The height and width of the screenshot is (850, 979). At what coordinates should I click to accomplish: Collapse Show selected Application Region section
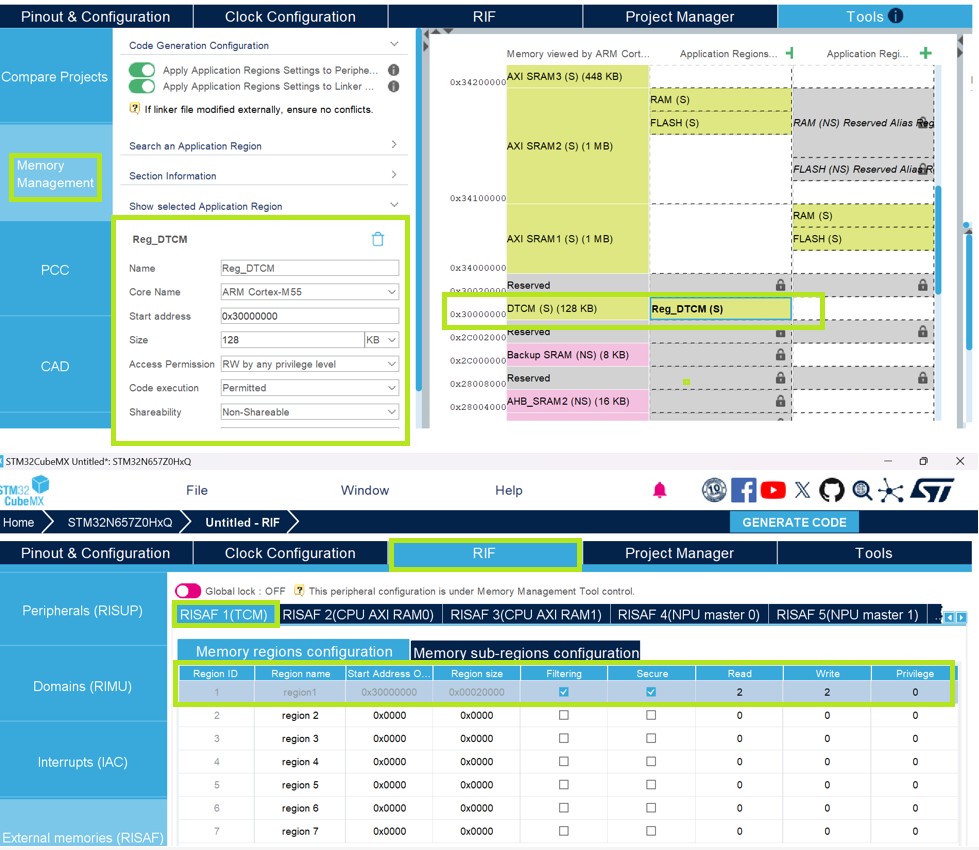pyautogui.click(x=394, y=205)
